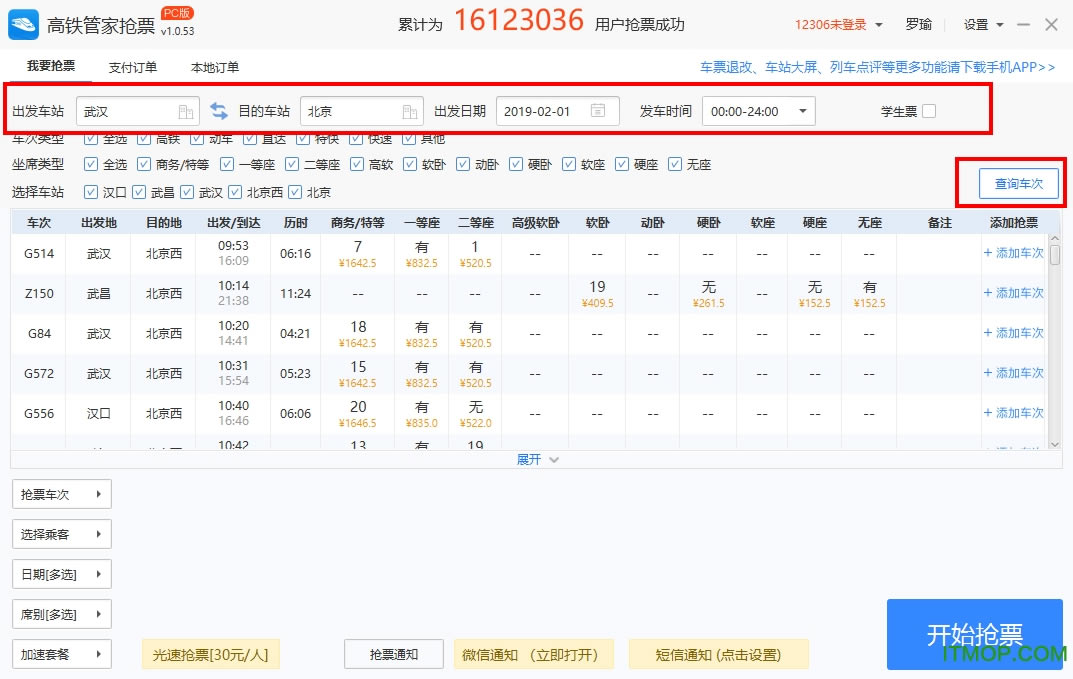1073x679 pixels.
Task: Click 光速抢票[30元/人] button
Action: 211,654
